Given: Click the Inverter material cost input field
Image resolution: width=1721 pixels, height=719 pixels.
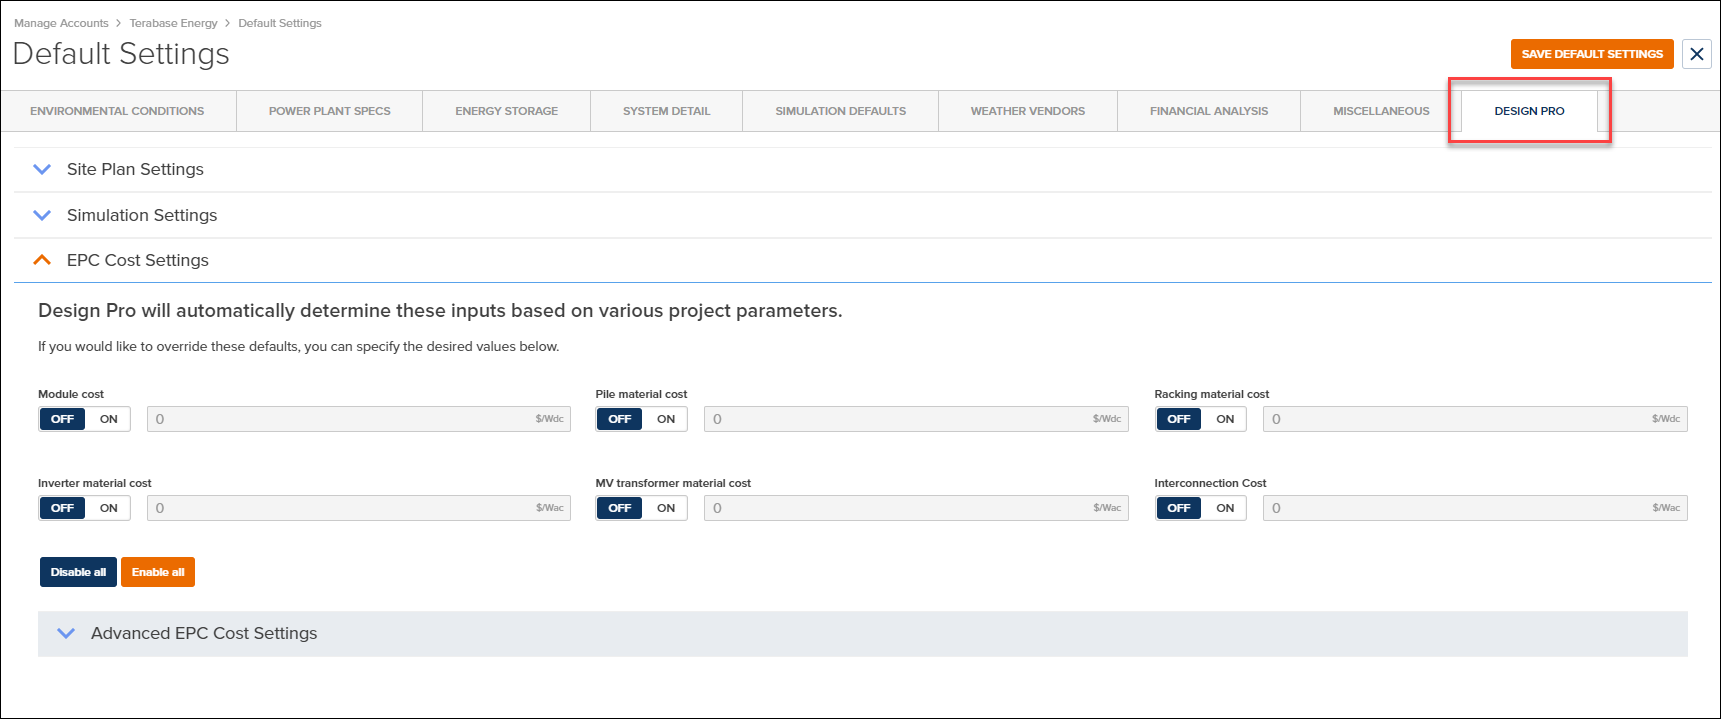Looking at the screenshot, I should (358, 508).
